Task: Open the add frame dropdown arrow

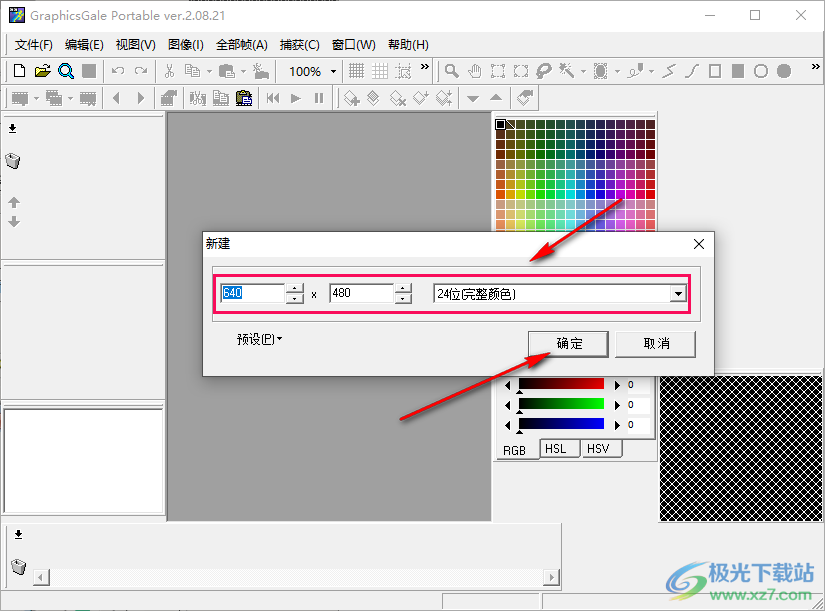Action: tap(36, 98)
